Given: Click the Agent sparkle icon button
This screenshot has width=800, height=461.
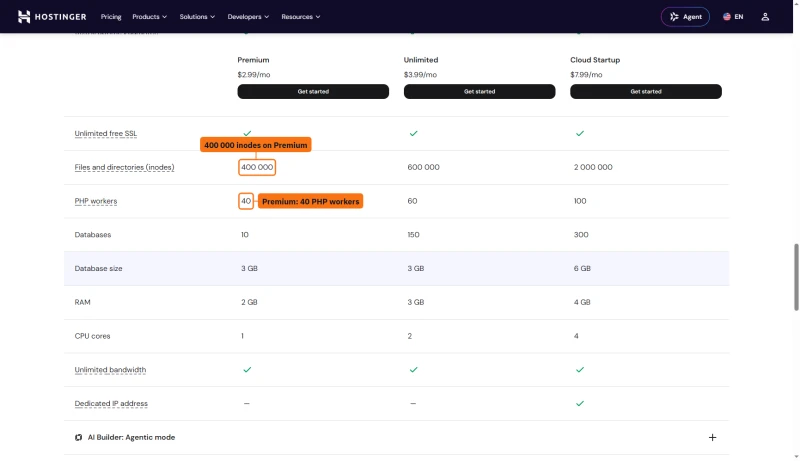Looking at the screenshot, I should 685,17.
